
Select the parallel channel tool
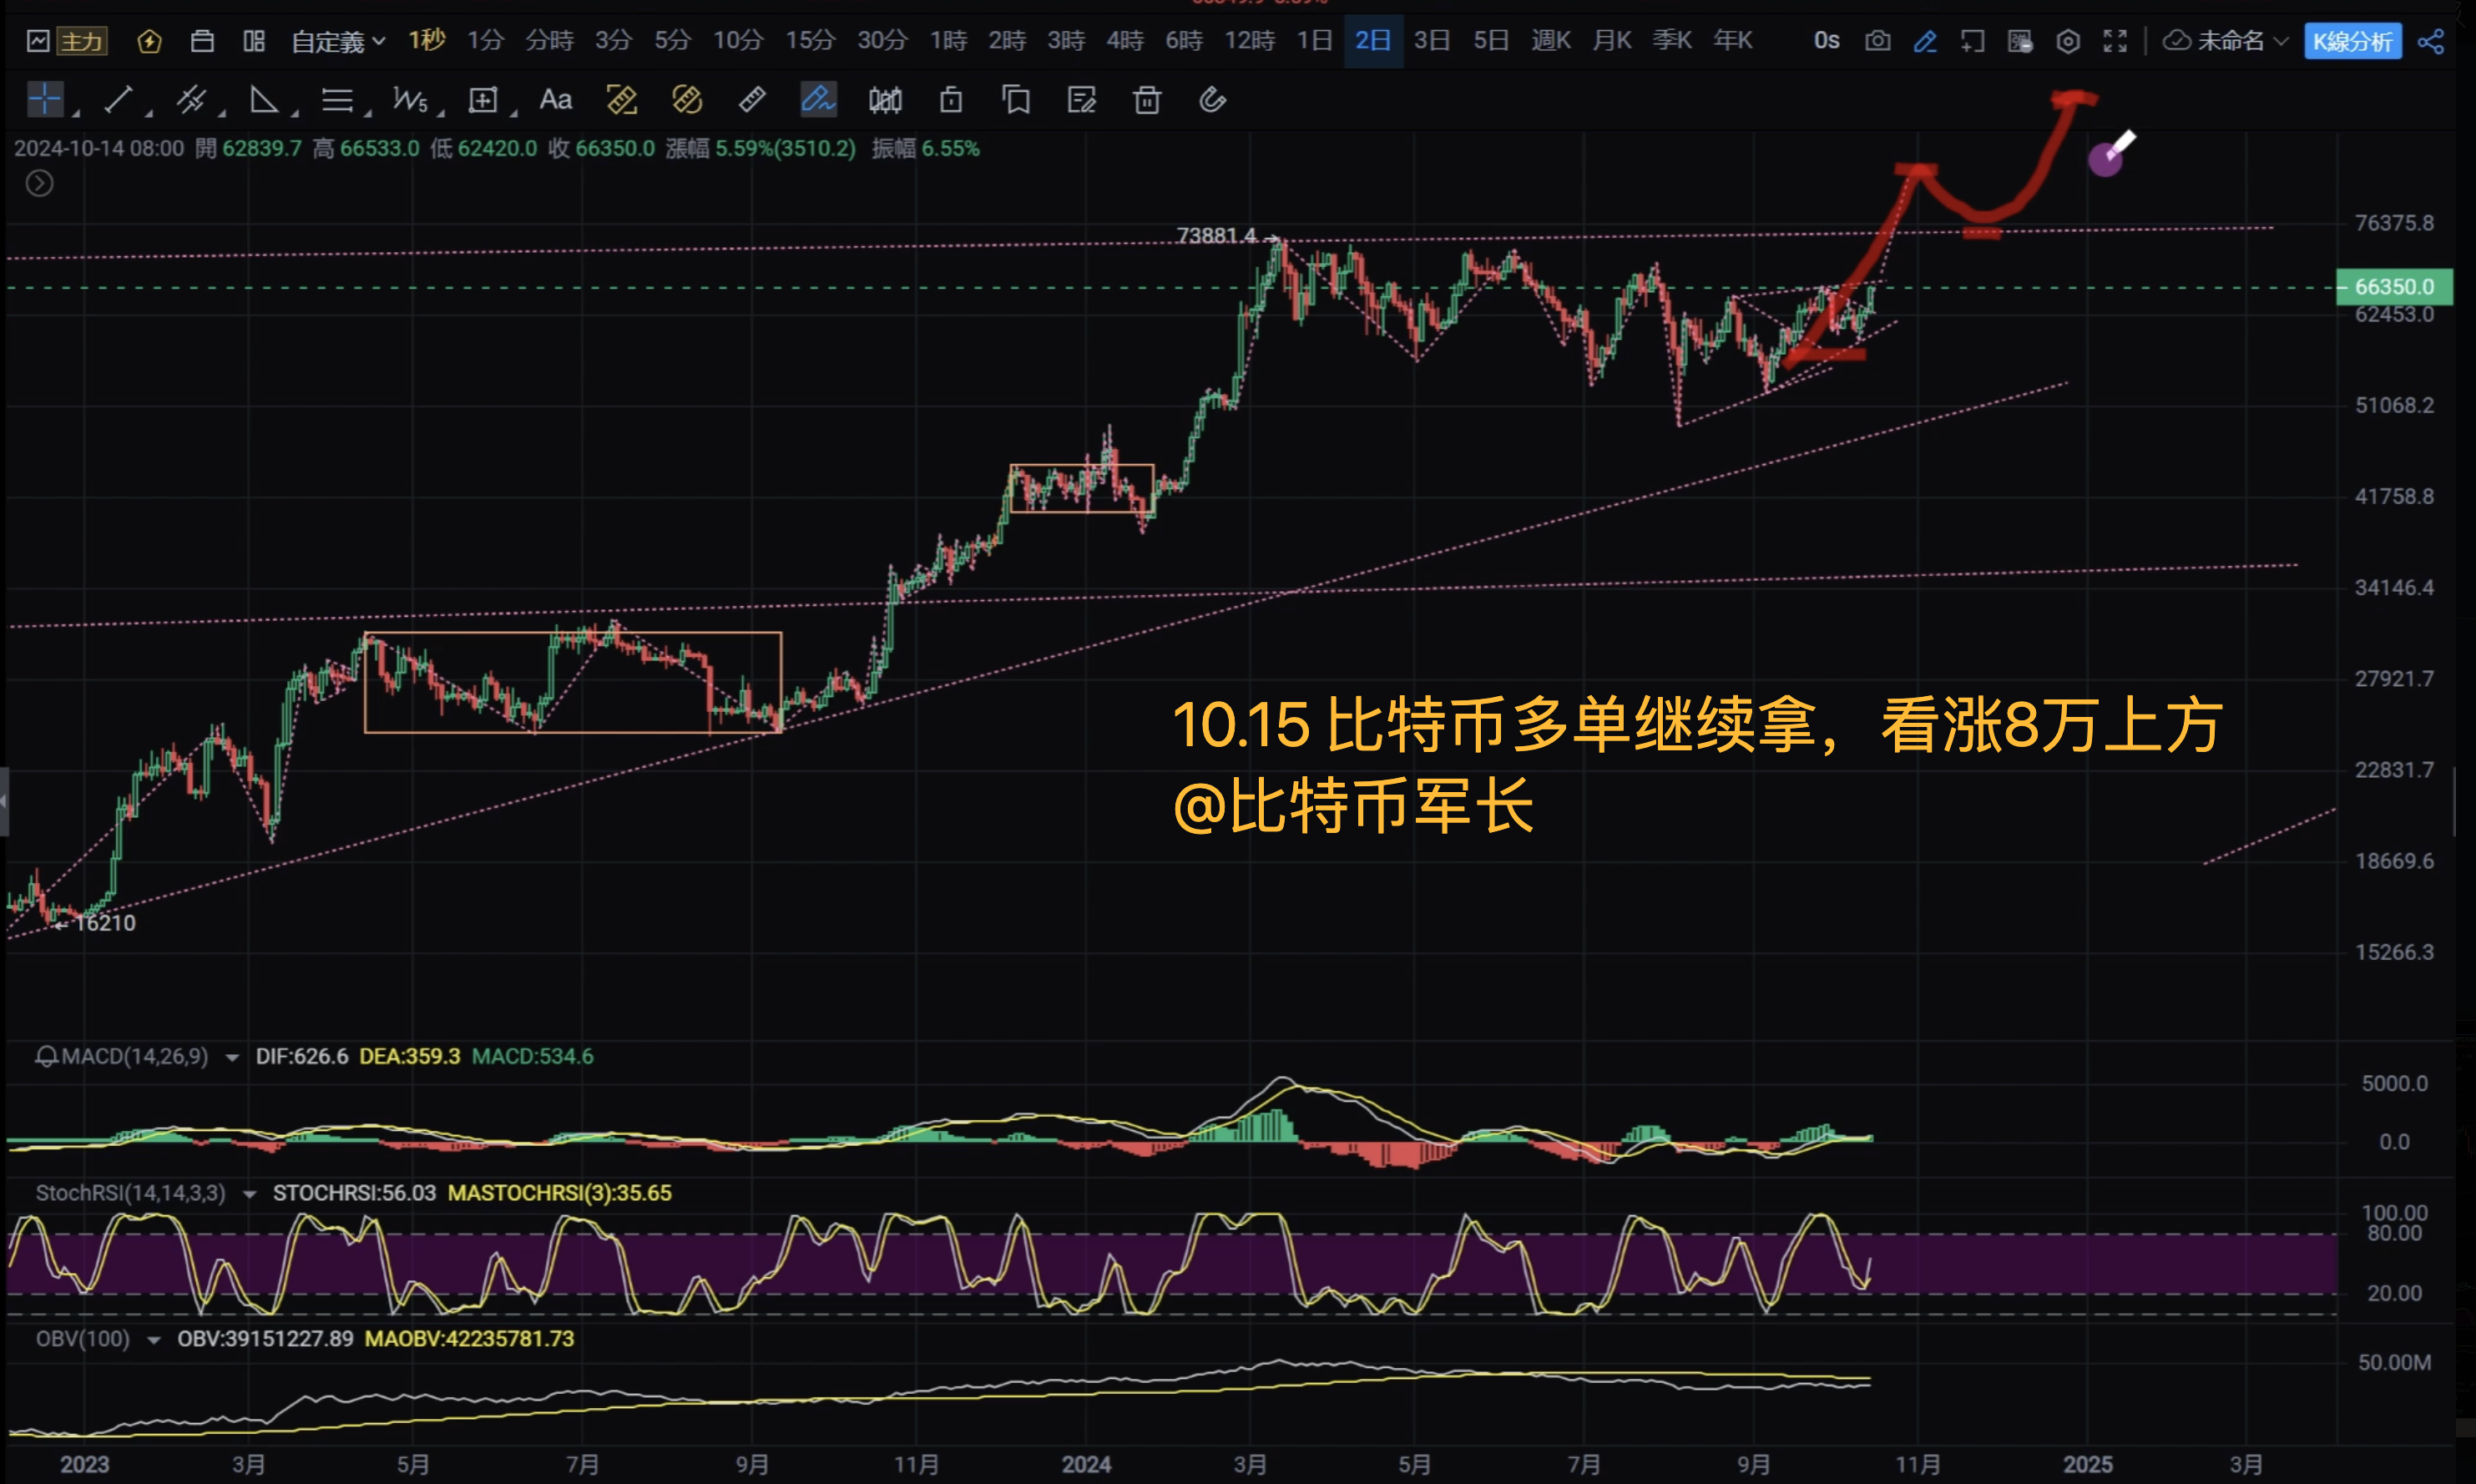[191, 99]
